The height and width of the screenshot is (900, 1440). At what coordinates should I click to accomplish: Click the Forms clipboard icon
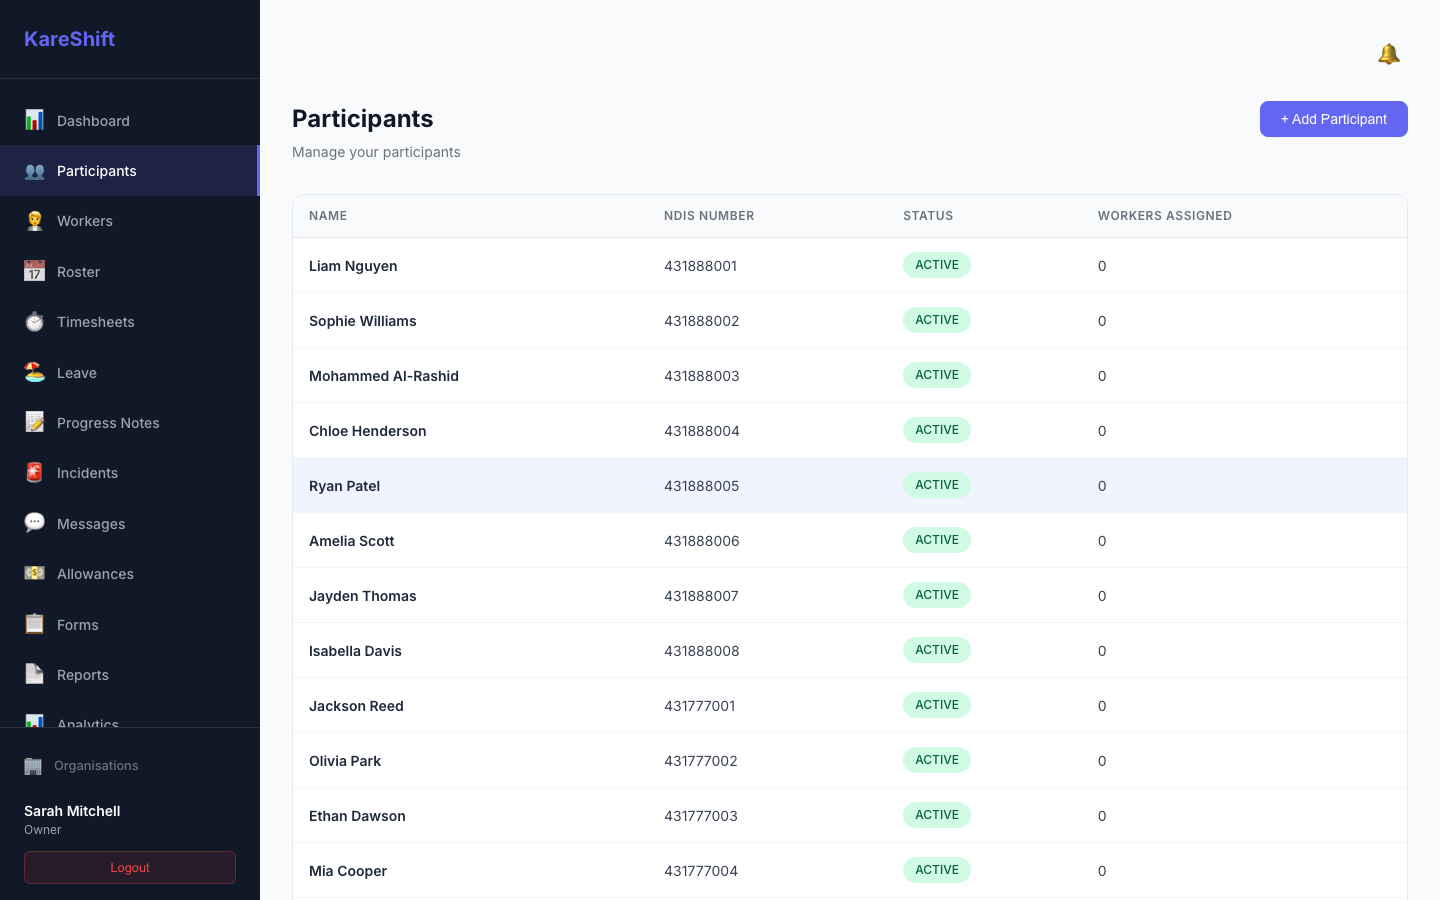[34, 624]
